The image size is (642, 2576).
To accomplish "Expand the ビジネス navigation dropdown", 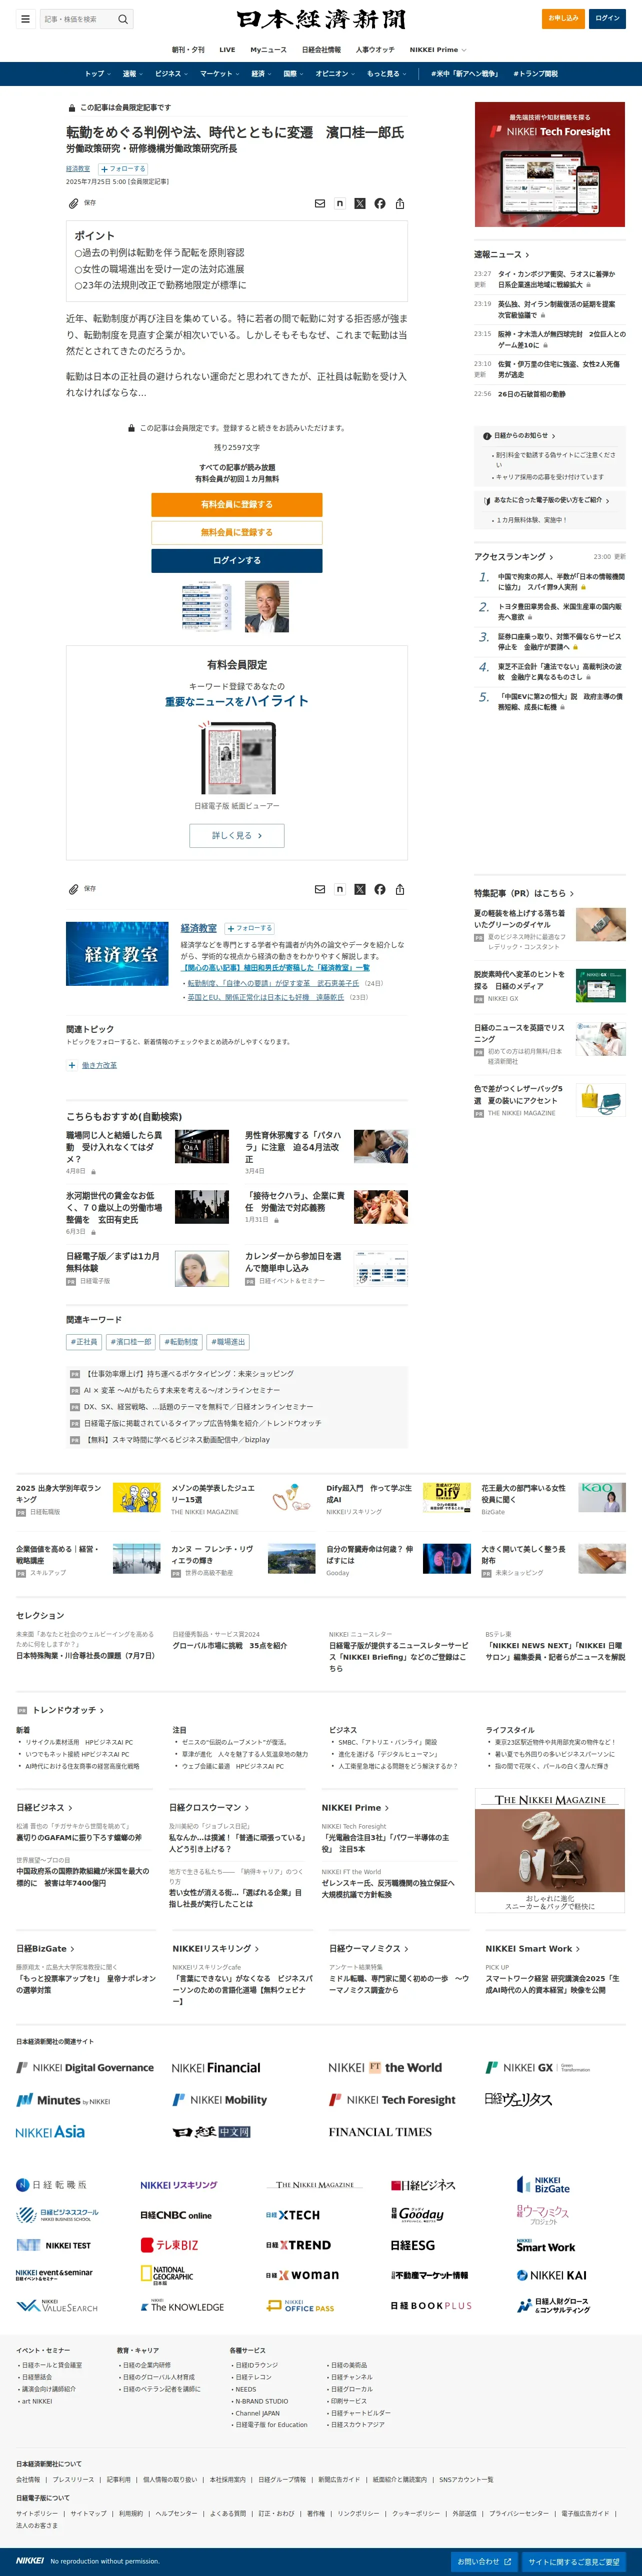I will coord(171,73).
